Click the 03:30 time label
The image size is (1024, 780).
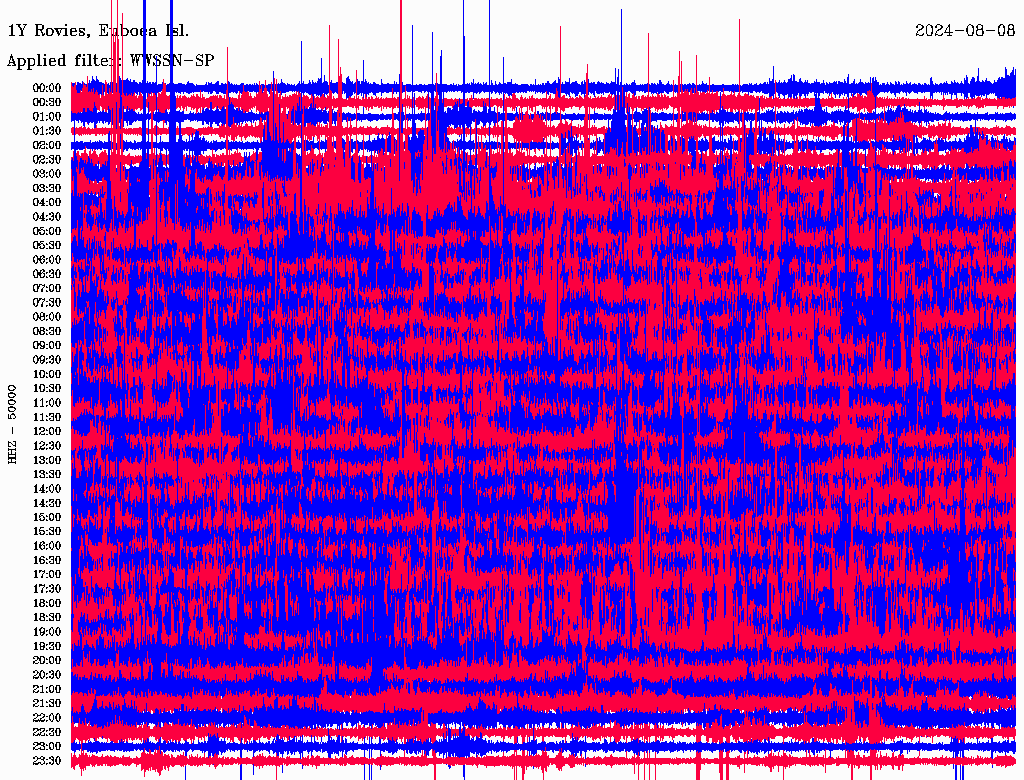coord(47,188)
